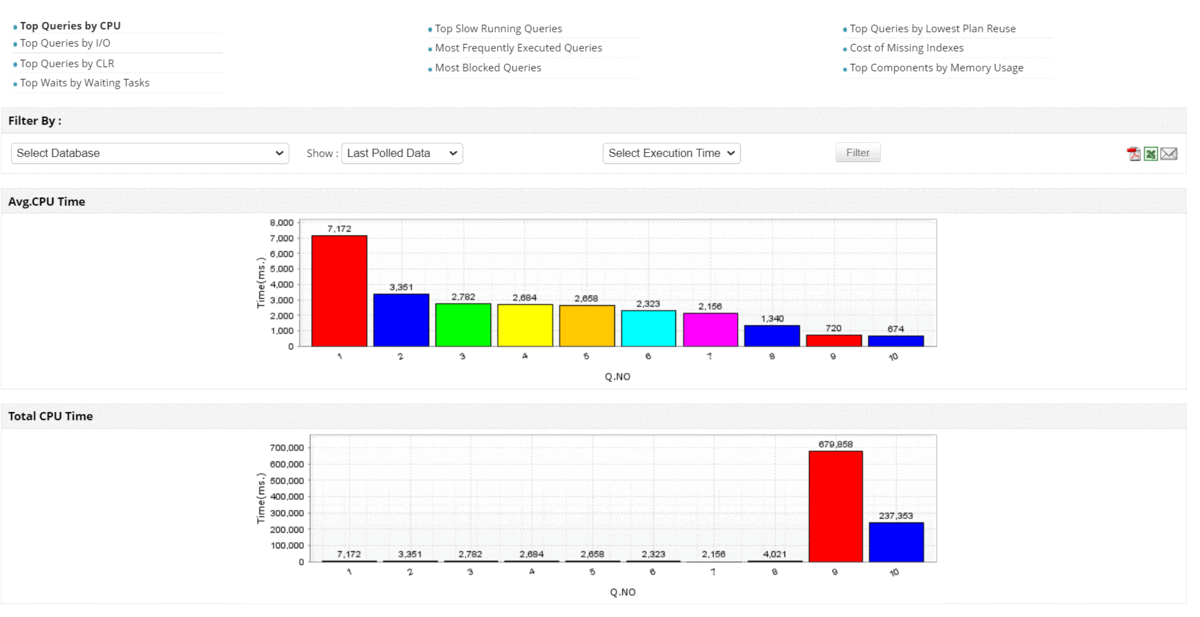1200x617 pixels.
Task: Show Top Components by Memory Usage
Action: [x=936, y=68]
